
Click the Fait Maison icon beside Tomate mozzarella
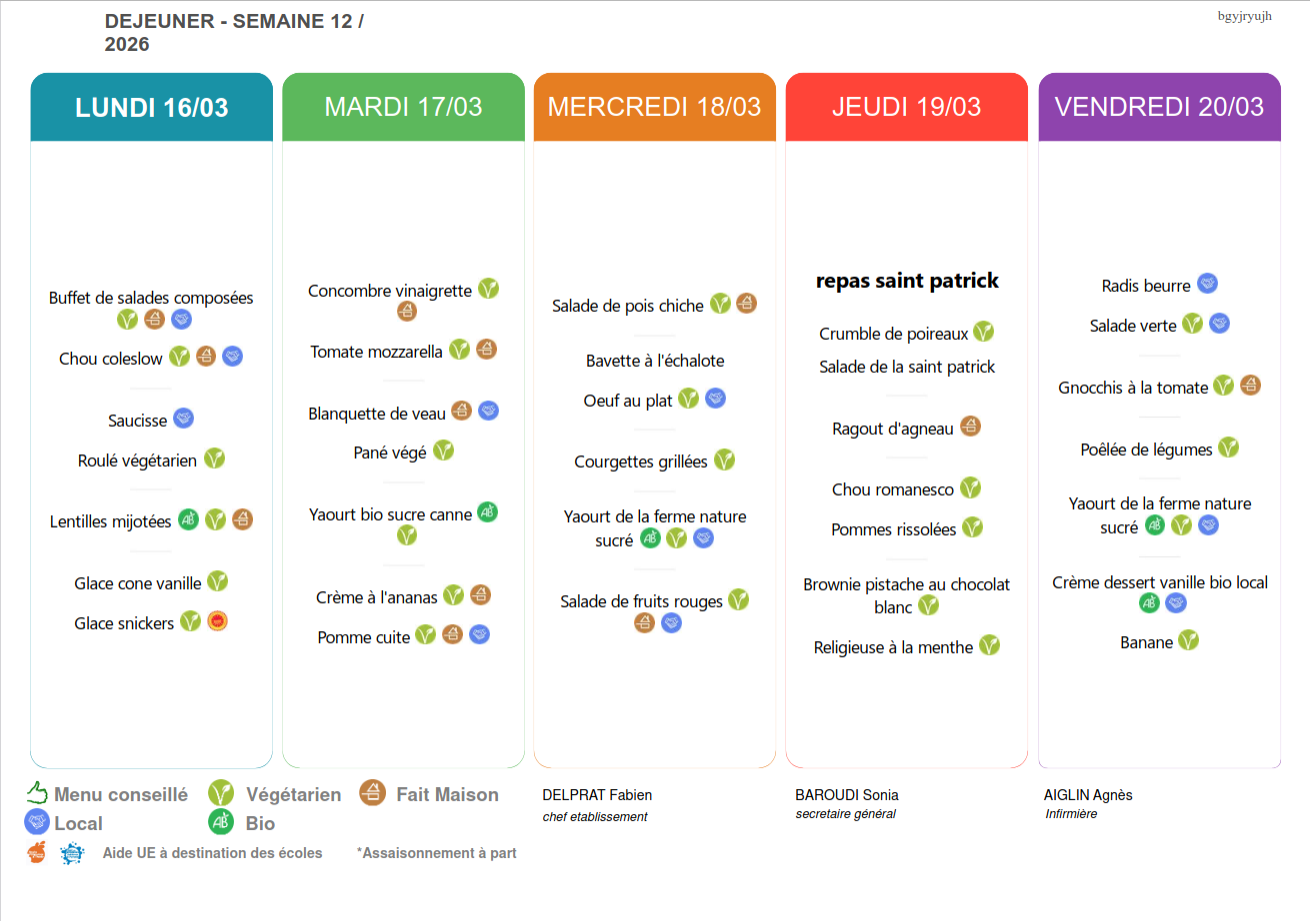pyautogui.click(x=486, y=350)
